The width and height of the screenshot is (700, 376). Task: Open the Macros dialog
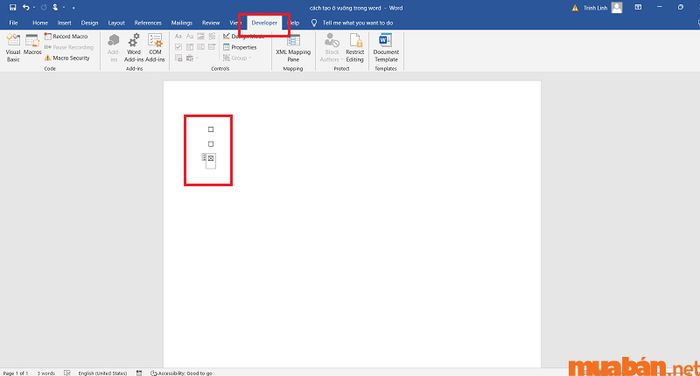pyautogui.click(x=32, y=45)
